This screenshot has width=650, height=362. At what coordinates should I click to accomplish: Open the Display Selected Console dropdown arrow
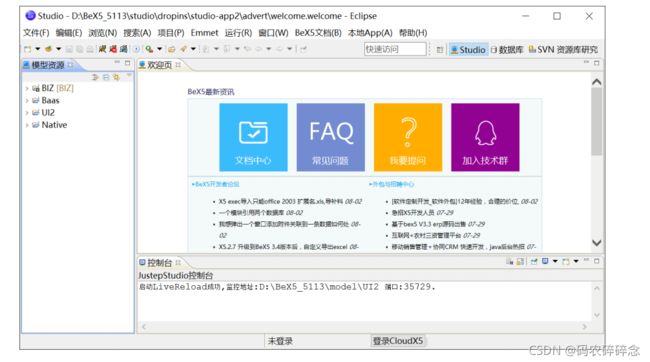coord(555,261)
